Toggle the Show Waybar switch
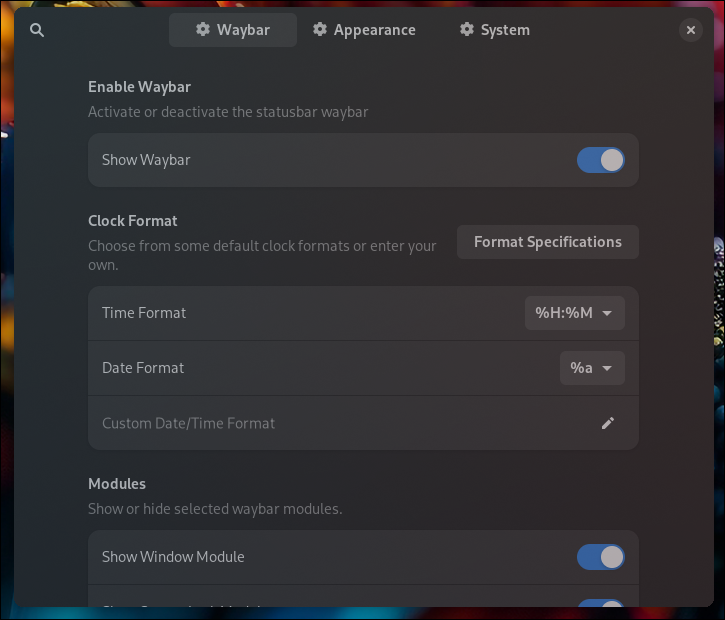 point(600,160)
